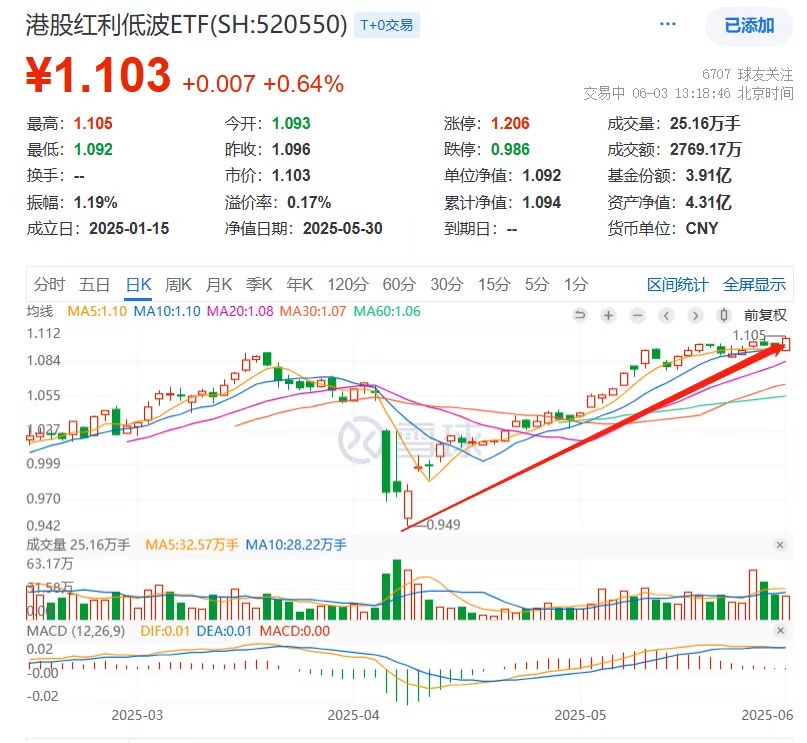Click the DIF:0.01 value

165,631
